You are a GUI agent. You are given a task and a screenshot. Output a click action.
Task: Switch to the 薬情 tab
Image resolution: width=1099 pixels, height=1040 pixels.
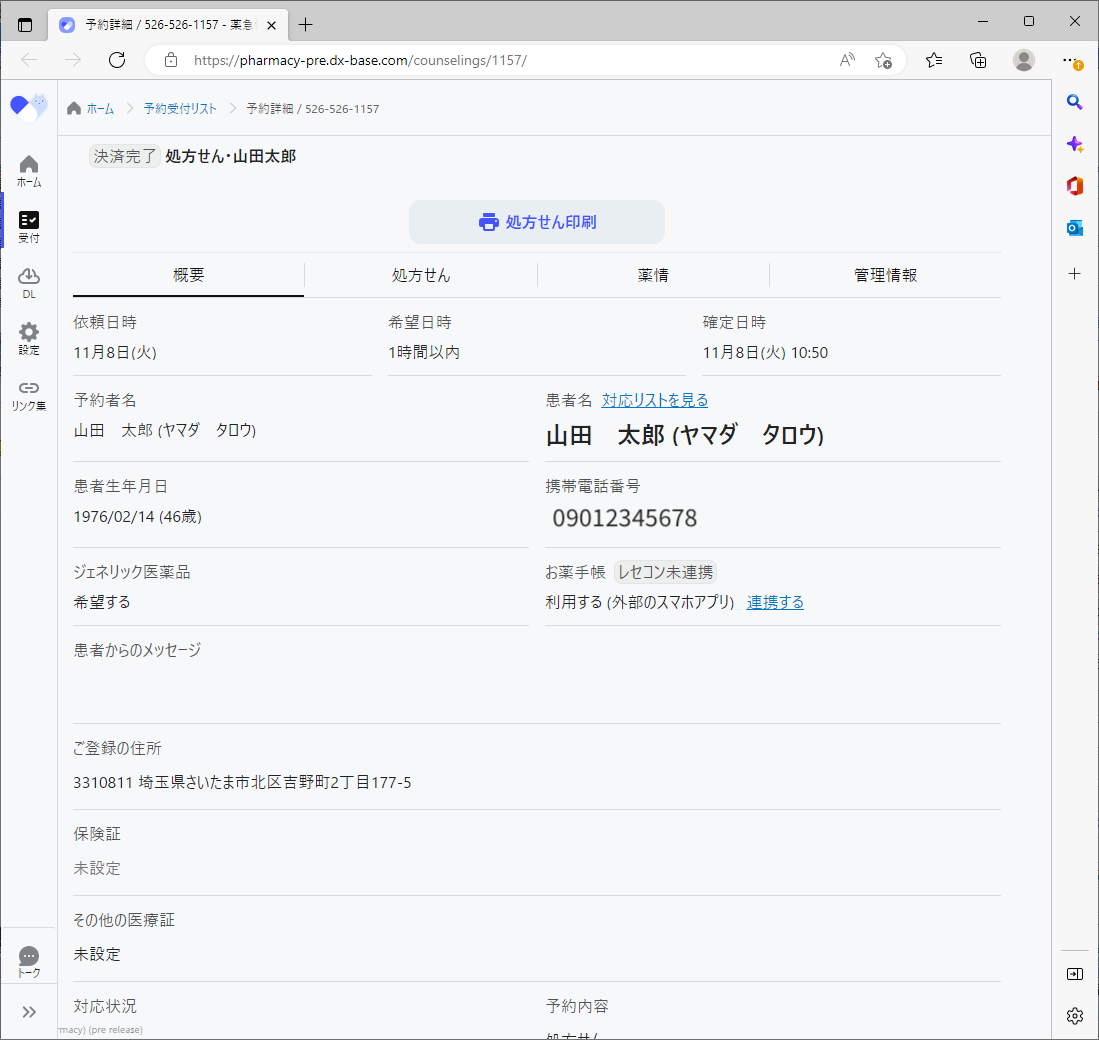(x=653, y=275)
